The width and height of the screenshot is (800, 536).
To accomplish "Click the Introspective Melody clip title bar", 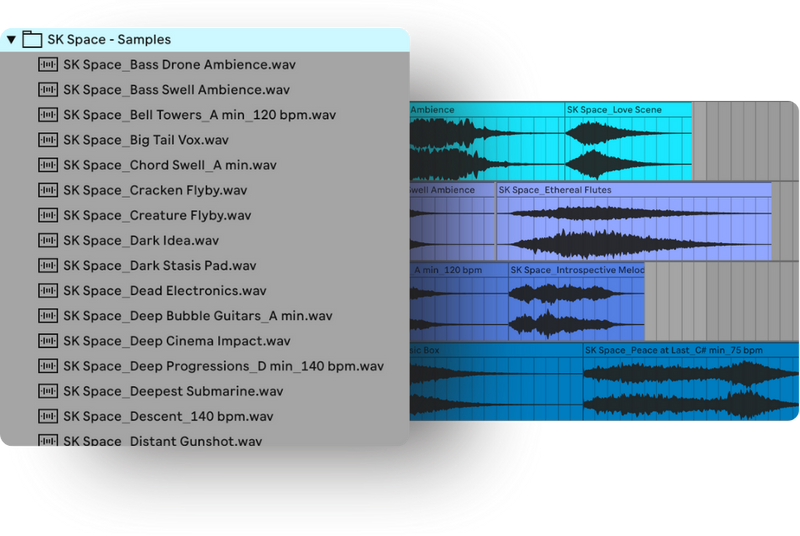I will 577,270.
